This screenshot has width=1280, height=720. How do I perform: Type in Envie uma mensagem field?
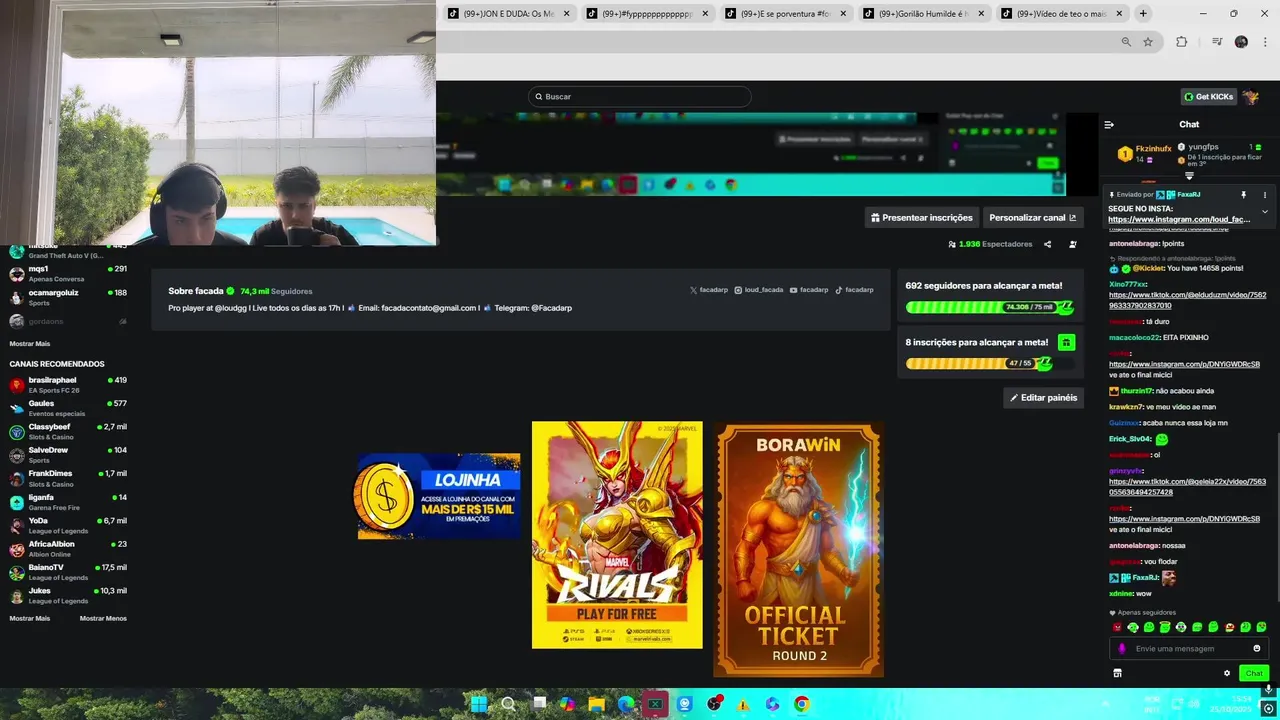(1187, 649)
